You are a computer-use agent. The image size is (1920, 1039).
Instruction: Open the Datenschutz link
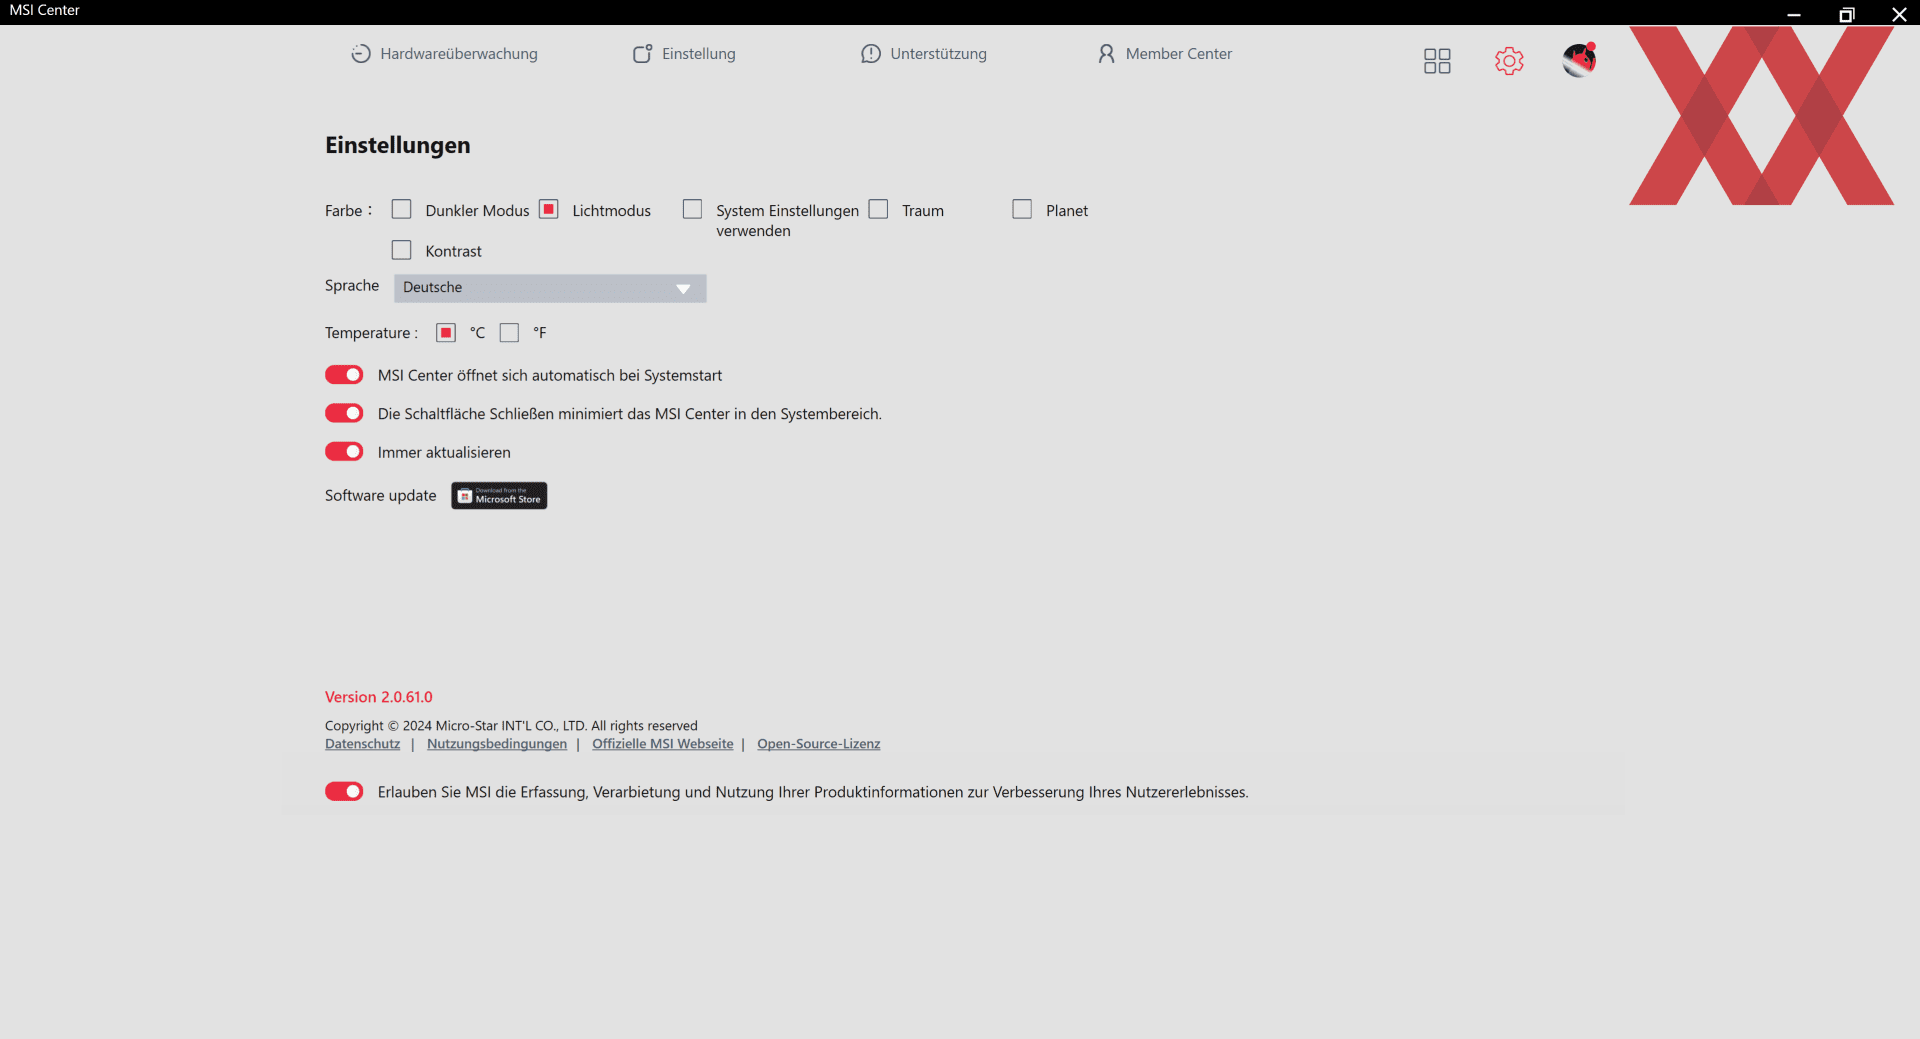coord(362,744)
